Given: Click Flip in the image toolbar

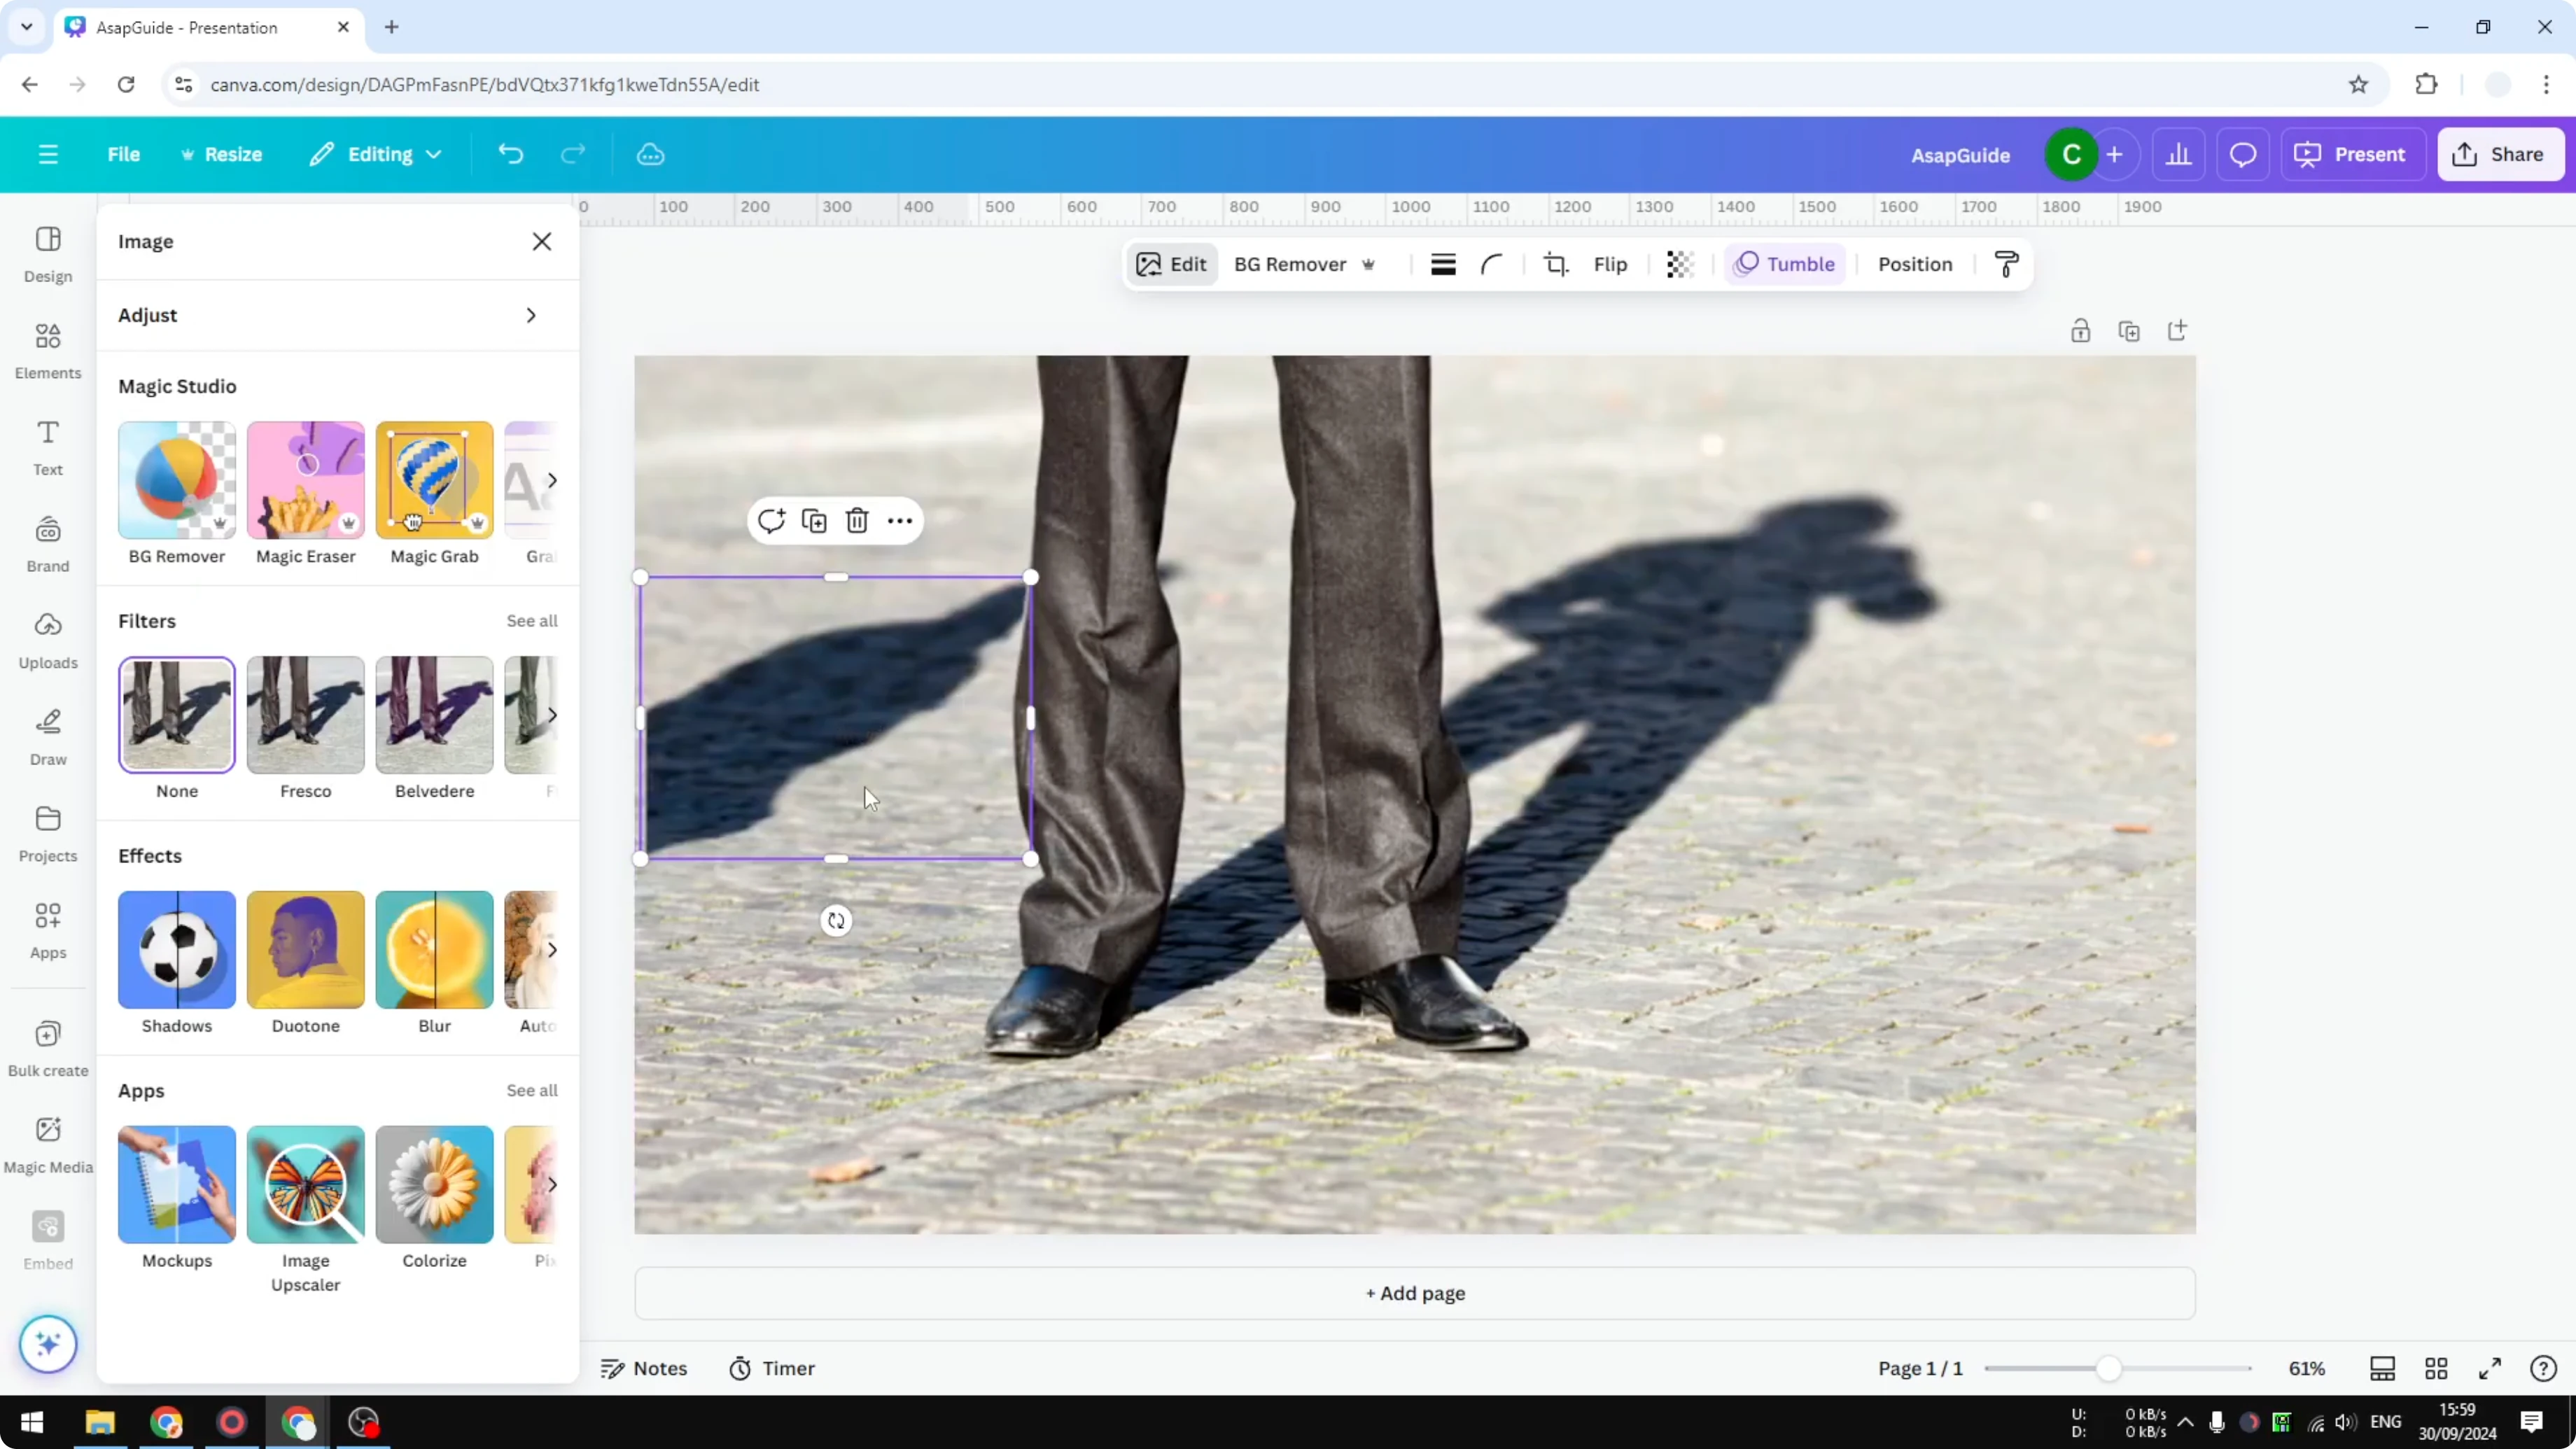Looking at the screenshot, I should pyautogui.click(x=1610, y=264).
